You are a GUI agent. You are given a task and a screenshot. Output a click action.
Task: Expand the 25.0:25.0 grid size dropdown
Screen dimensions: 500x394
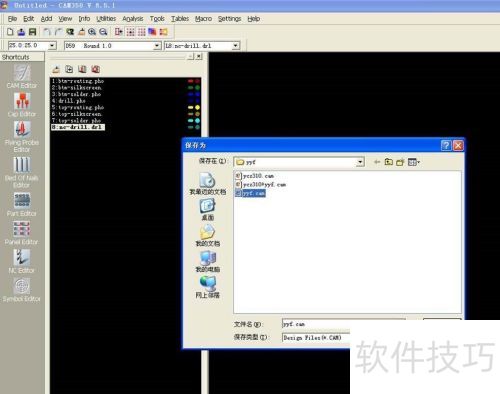[x=52, y=46]
